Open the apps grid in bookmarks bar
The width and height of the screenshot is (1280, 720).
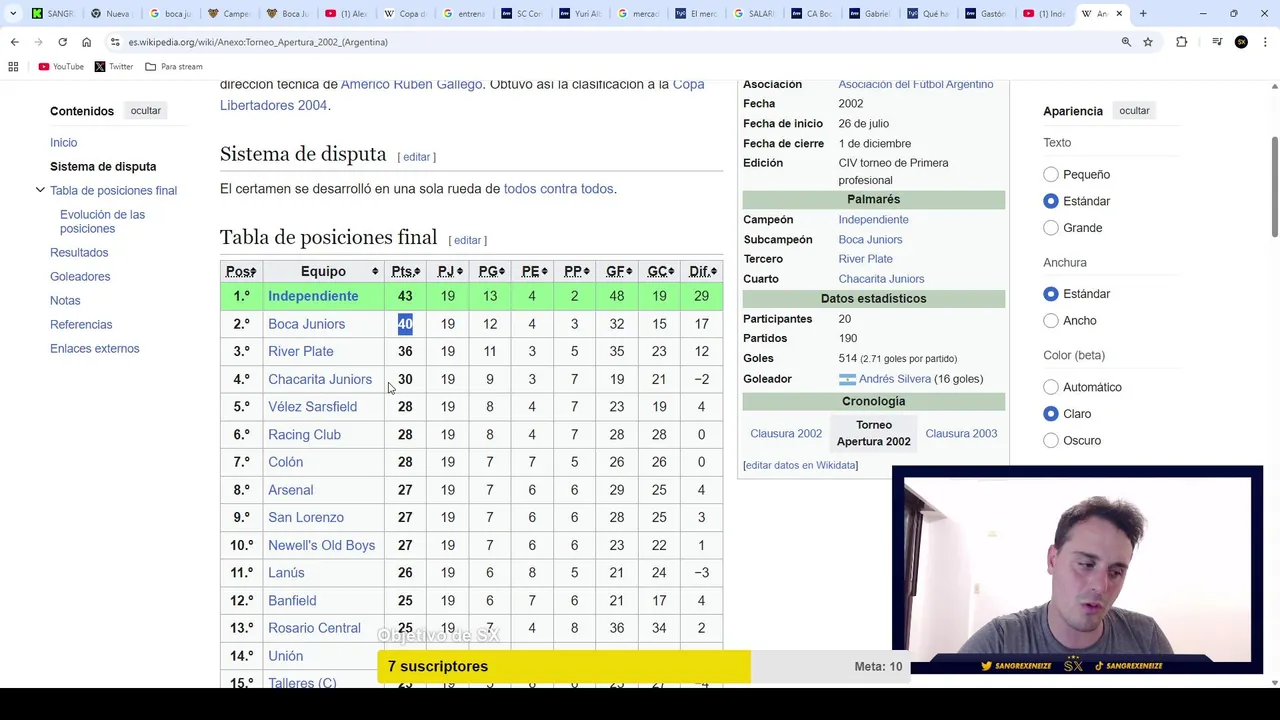(x=13, y=67)
